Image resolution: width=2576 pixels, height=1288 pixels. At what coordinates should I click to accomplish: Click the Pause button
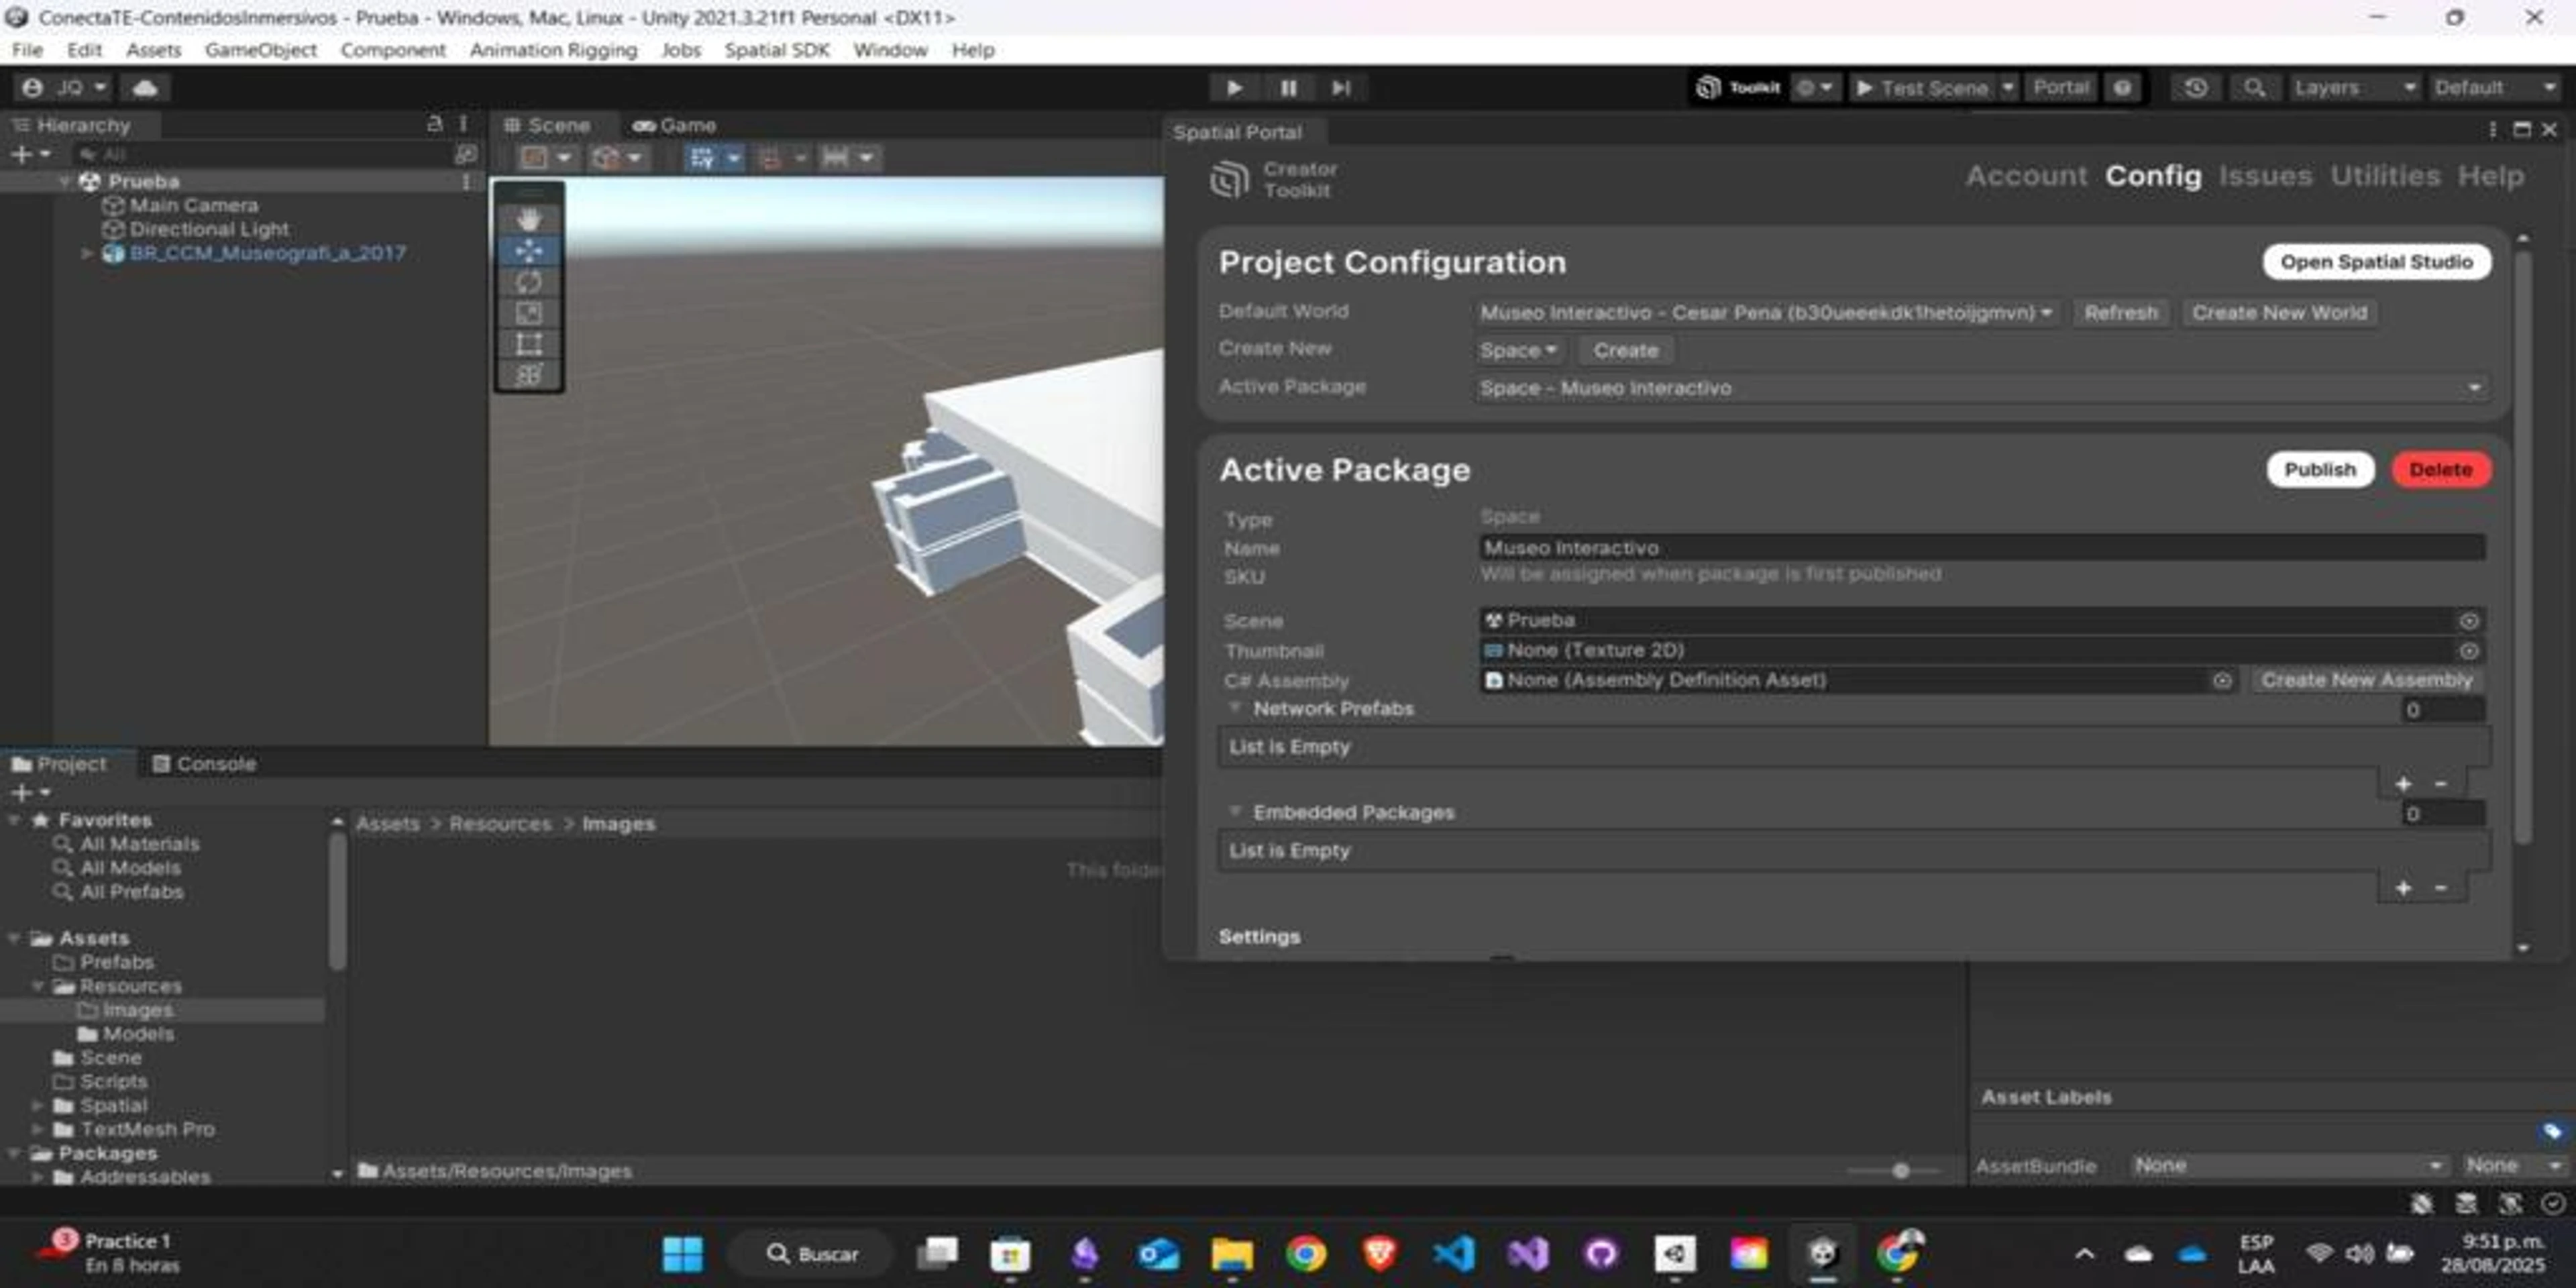point(1288,88)
